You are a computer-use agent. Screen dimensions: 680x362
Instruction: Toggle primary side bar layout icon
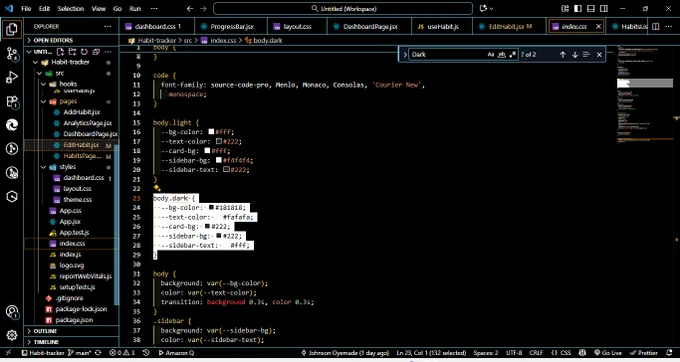coord(578,8)
